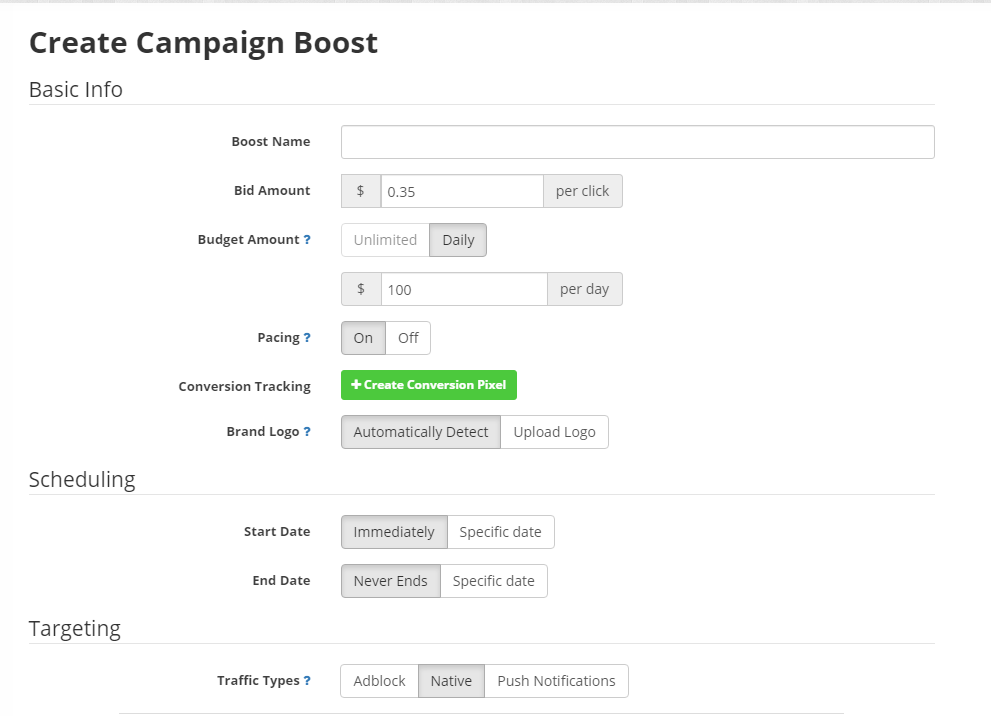Pick Specific date for End Date
Viewport: 991px width, 716px height.
point(493,581)
